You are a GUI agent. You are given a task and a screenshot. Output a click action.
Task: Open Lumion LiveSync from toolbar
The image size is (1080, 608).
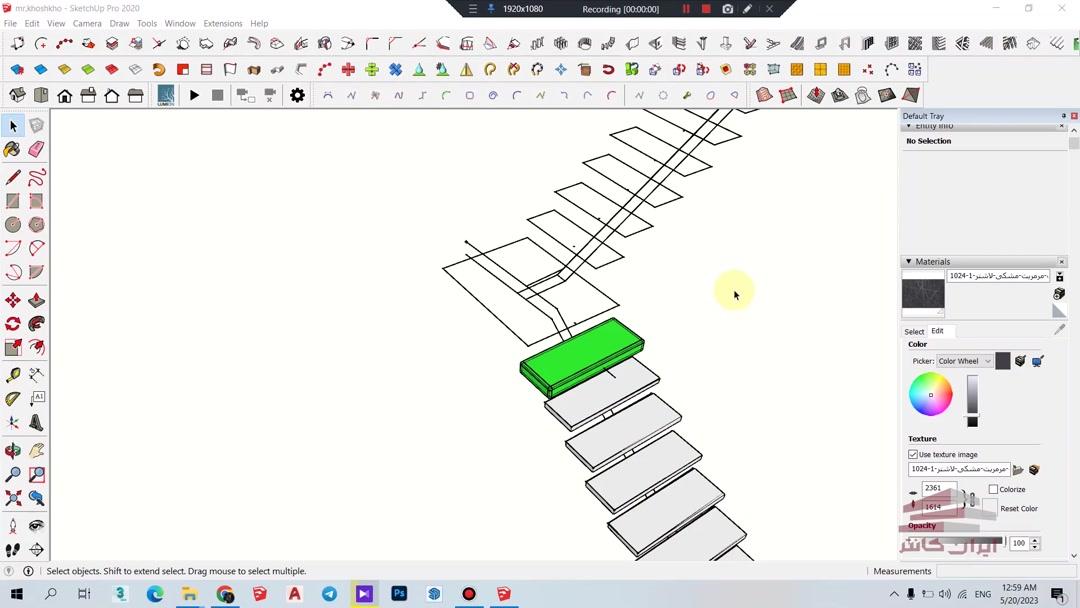pos(165,95)
